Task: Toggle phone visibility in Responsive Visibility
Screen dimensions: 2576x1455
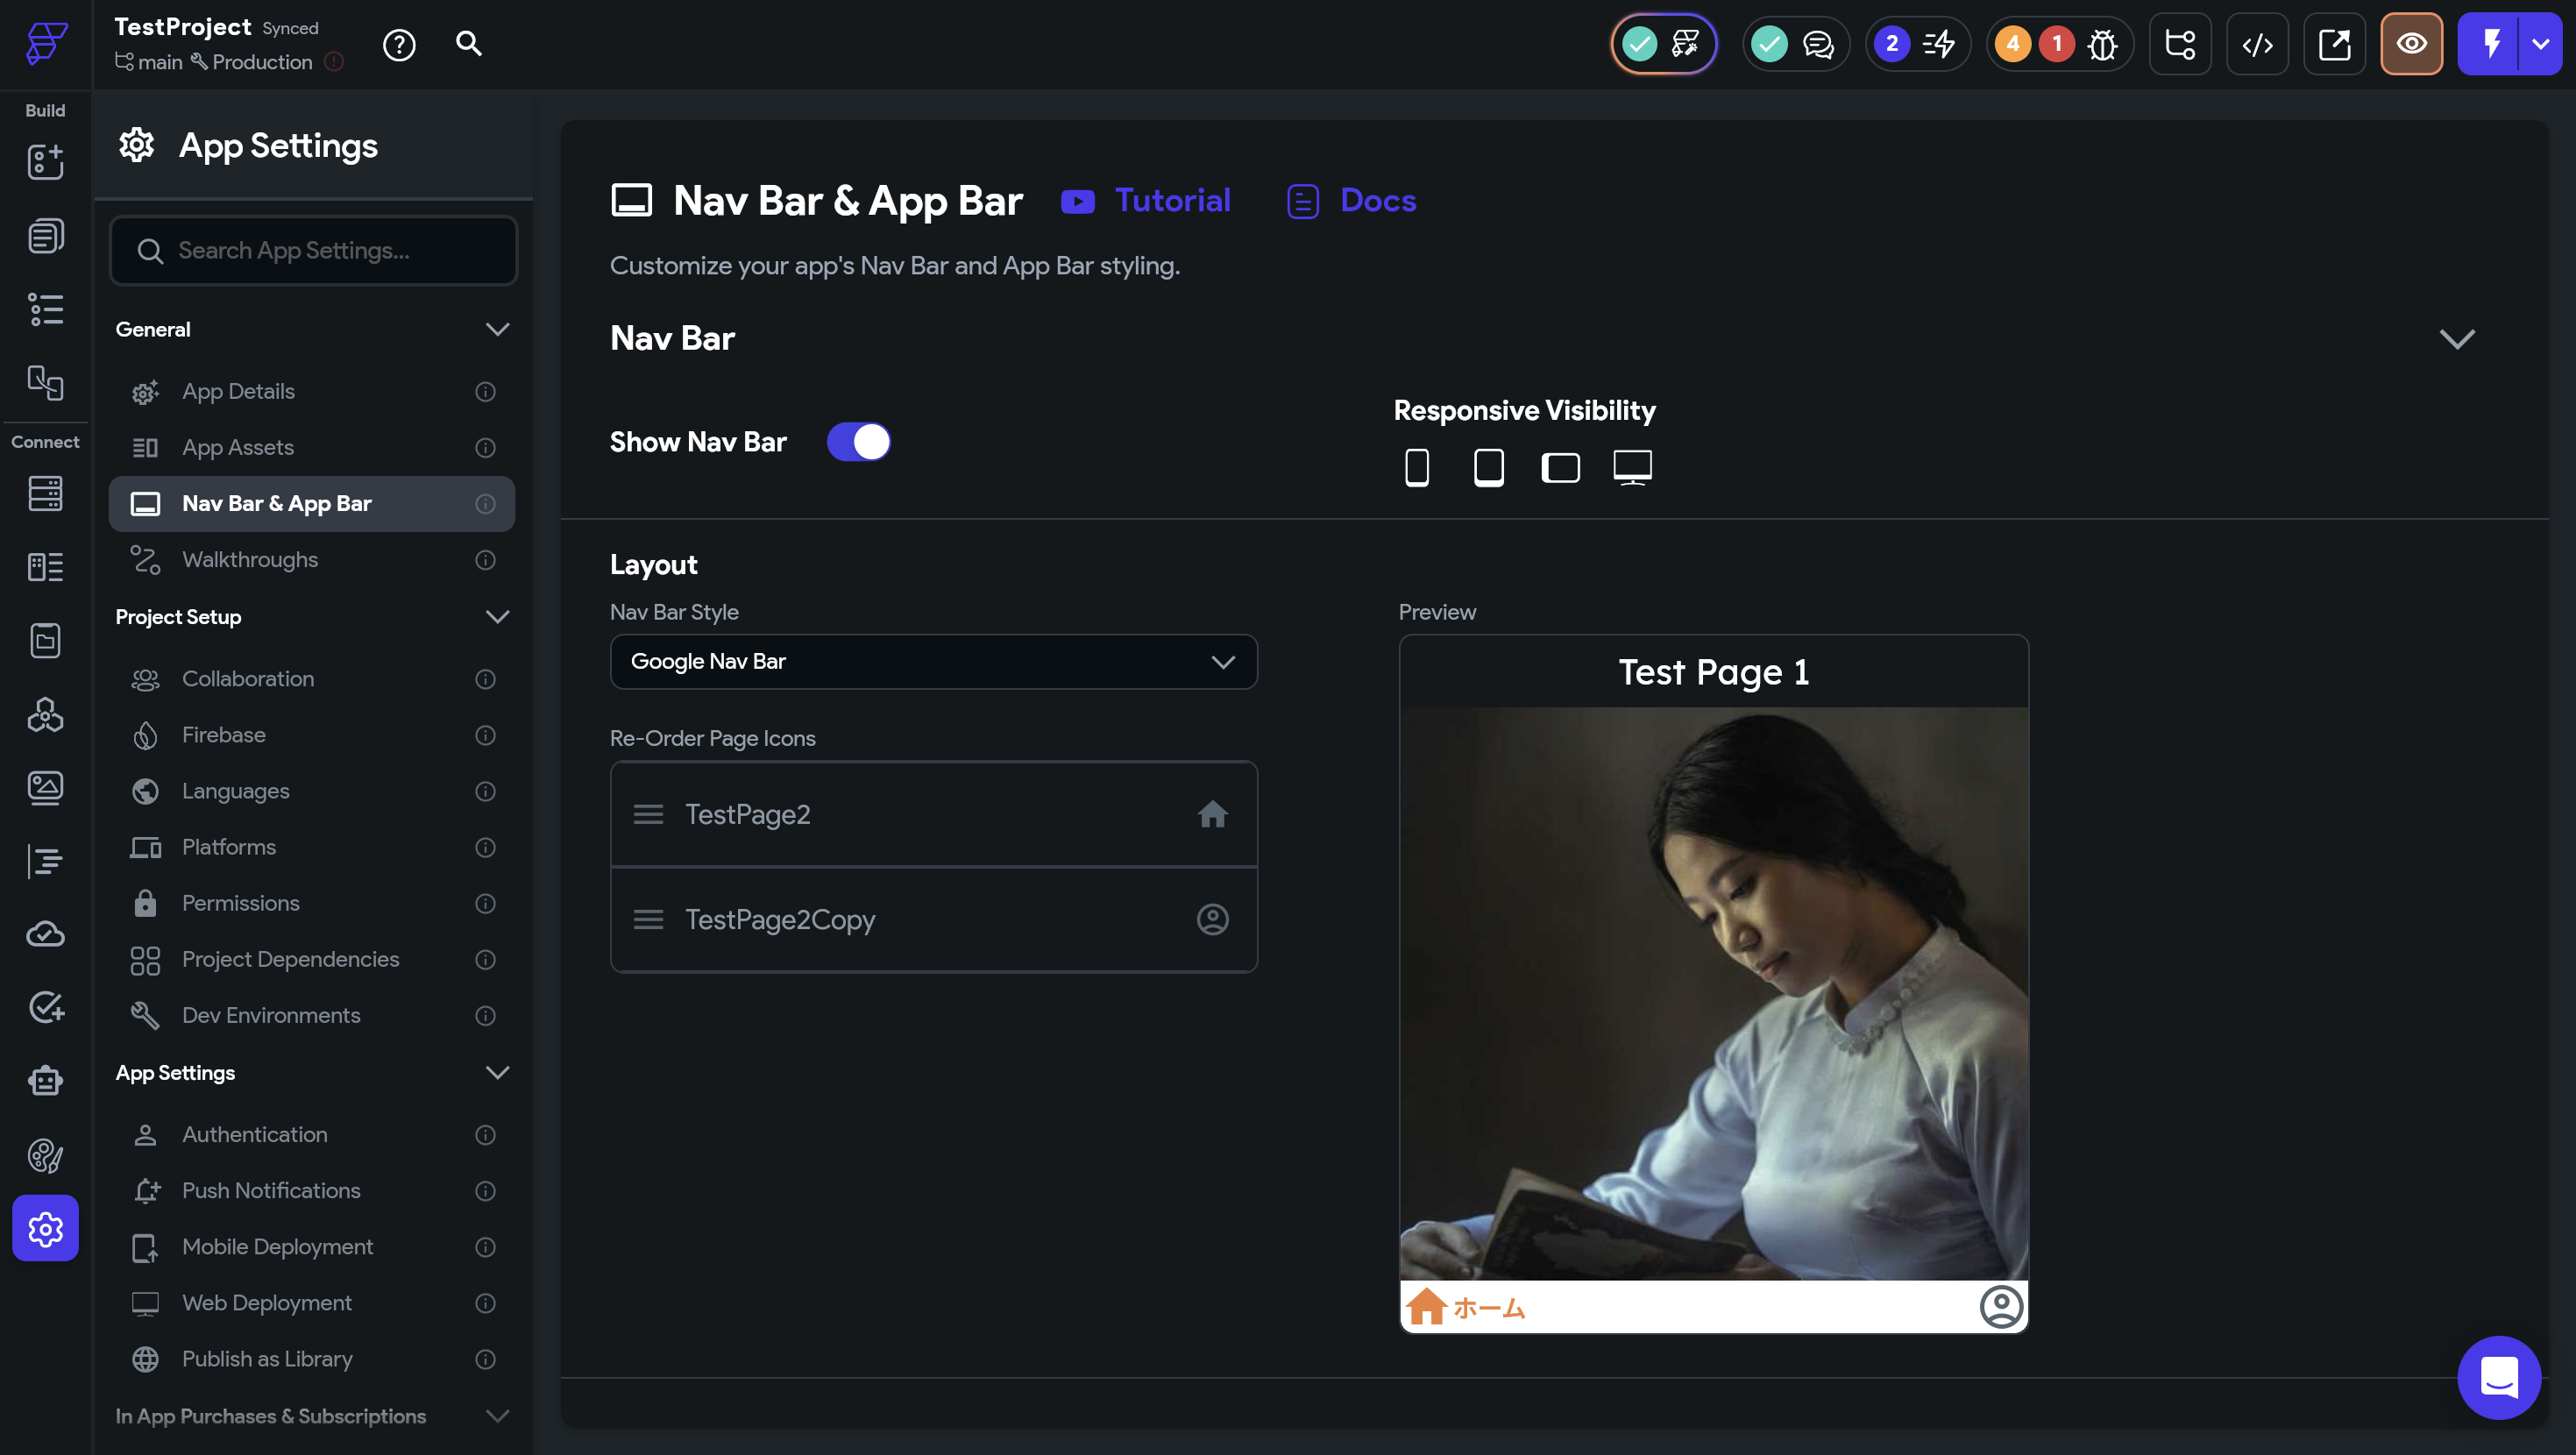Action: click(1416, 467)
